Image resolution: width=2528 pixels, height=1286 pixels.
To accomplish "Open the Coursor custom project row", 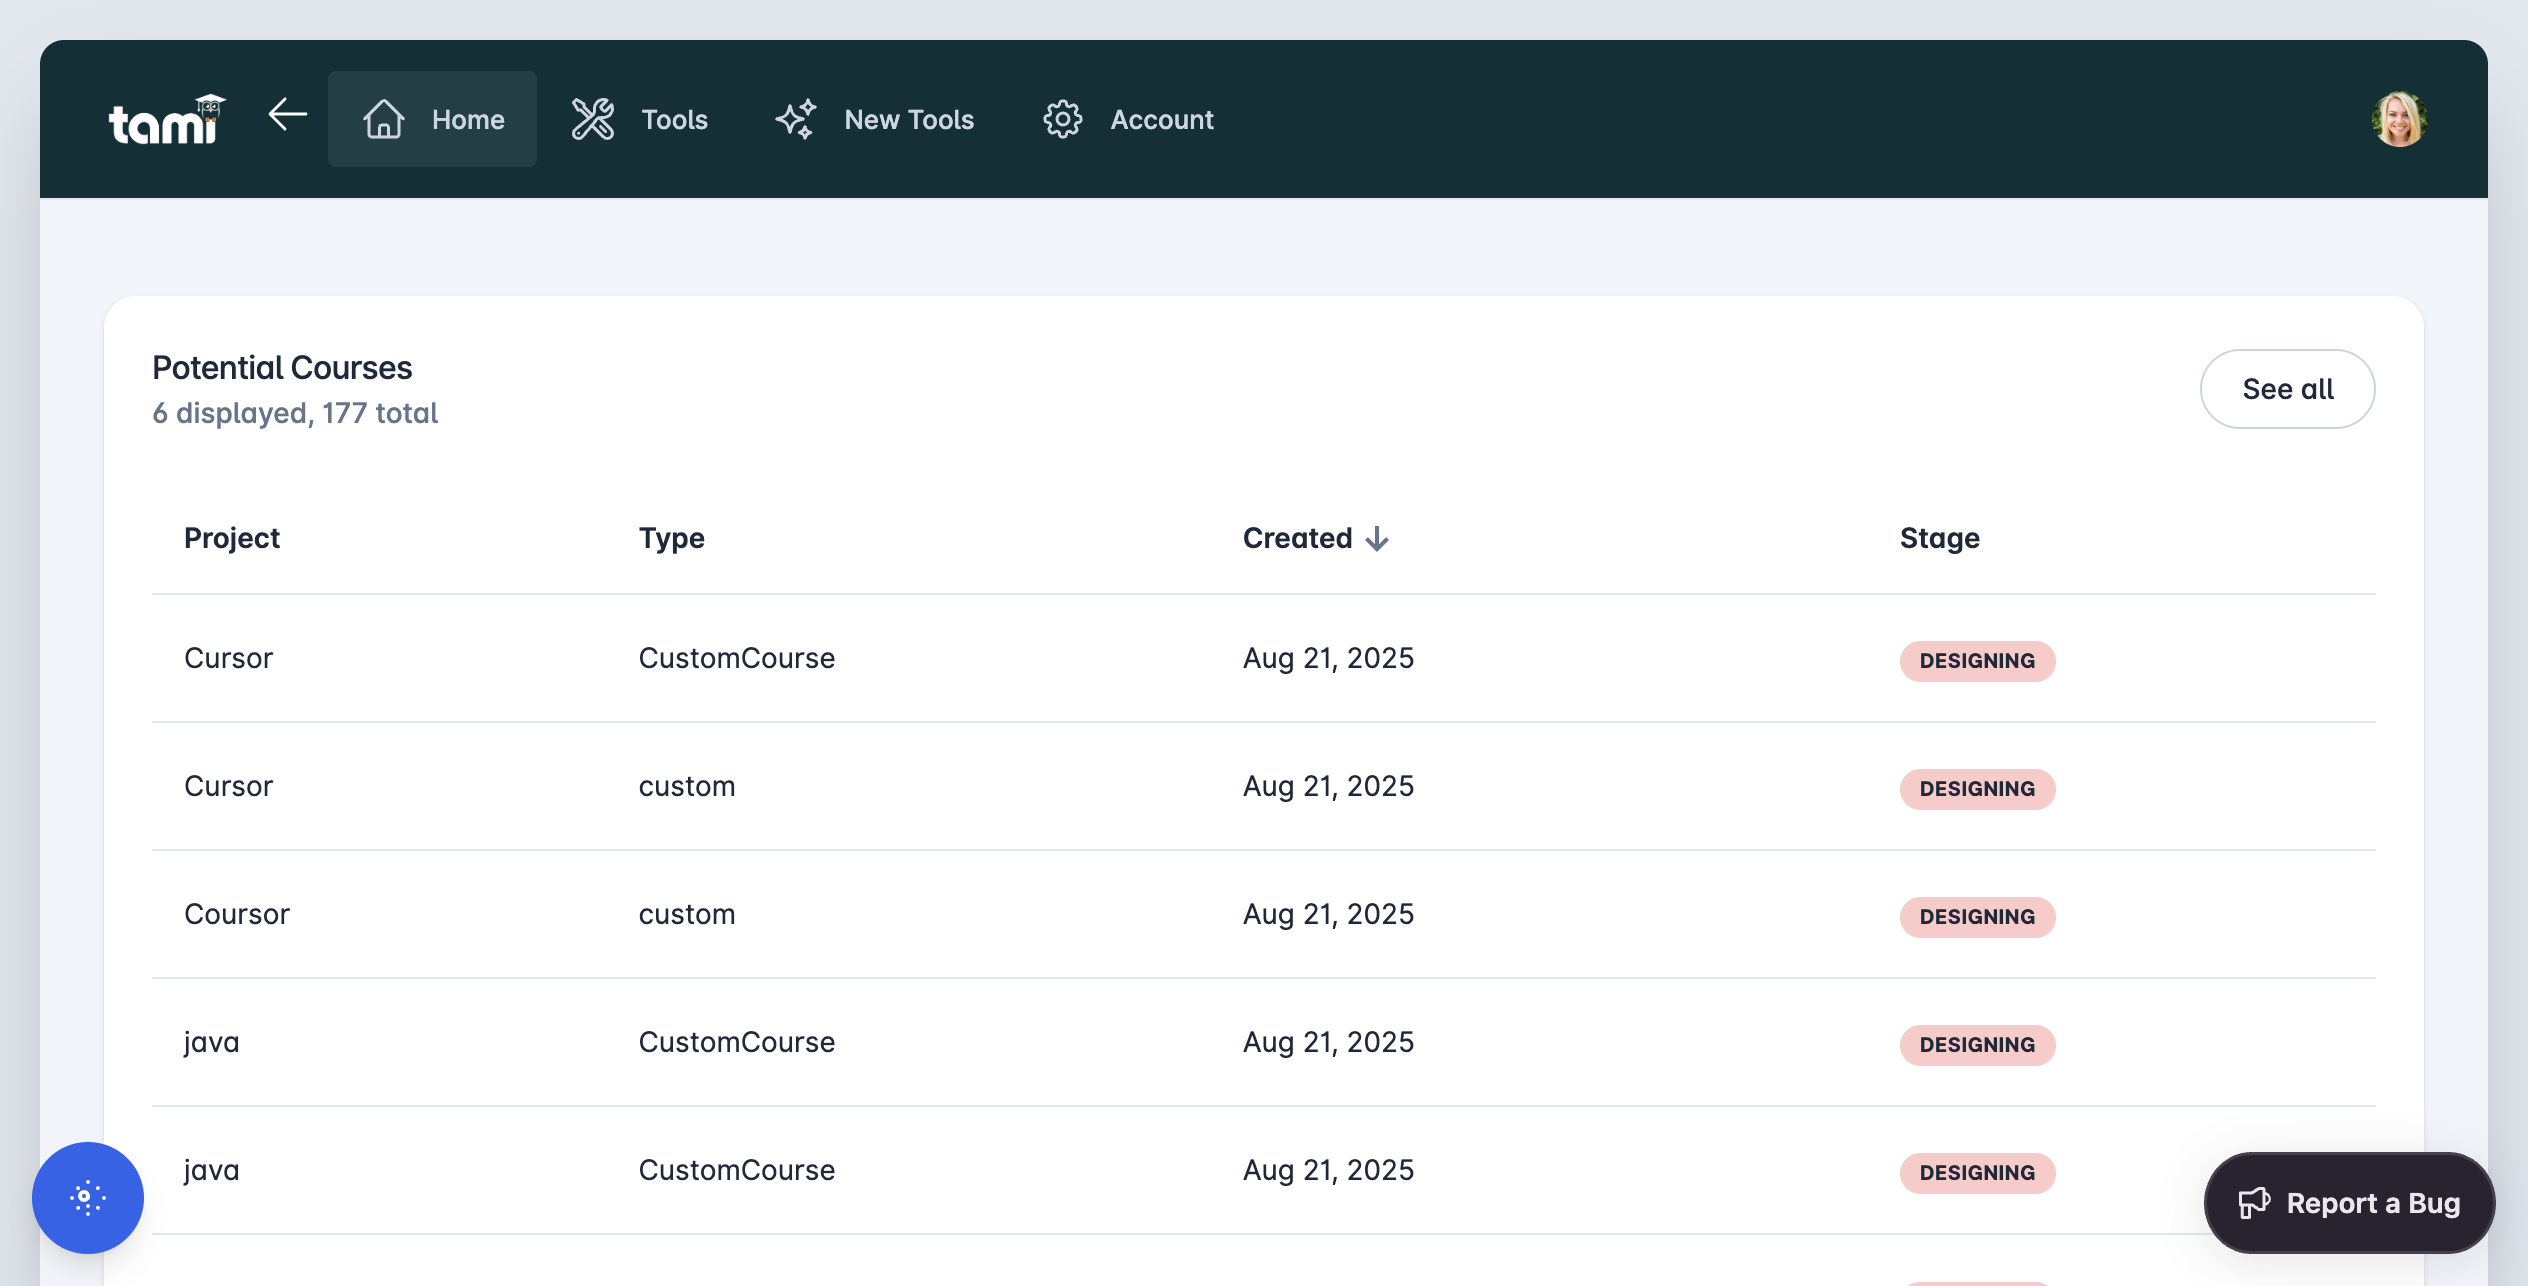I will pos(237,914).
